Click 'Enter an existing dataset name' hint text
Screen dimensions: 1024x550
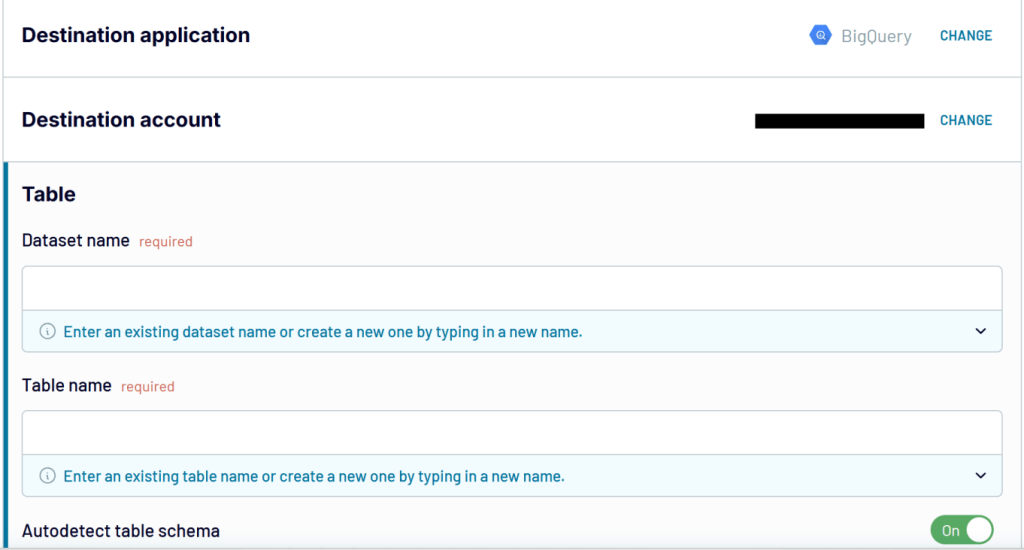(x=323, y=332)
